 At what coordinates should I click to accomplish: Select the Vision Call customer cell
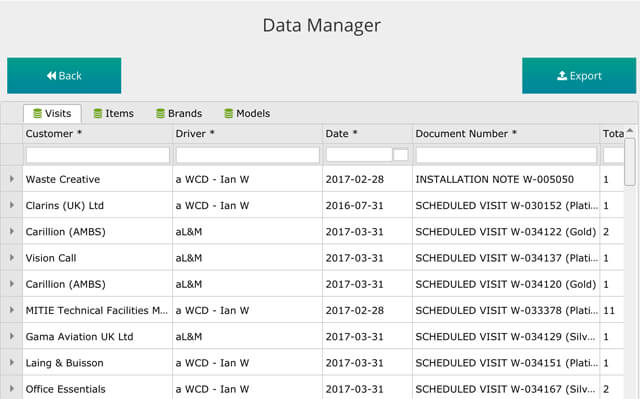98,258
